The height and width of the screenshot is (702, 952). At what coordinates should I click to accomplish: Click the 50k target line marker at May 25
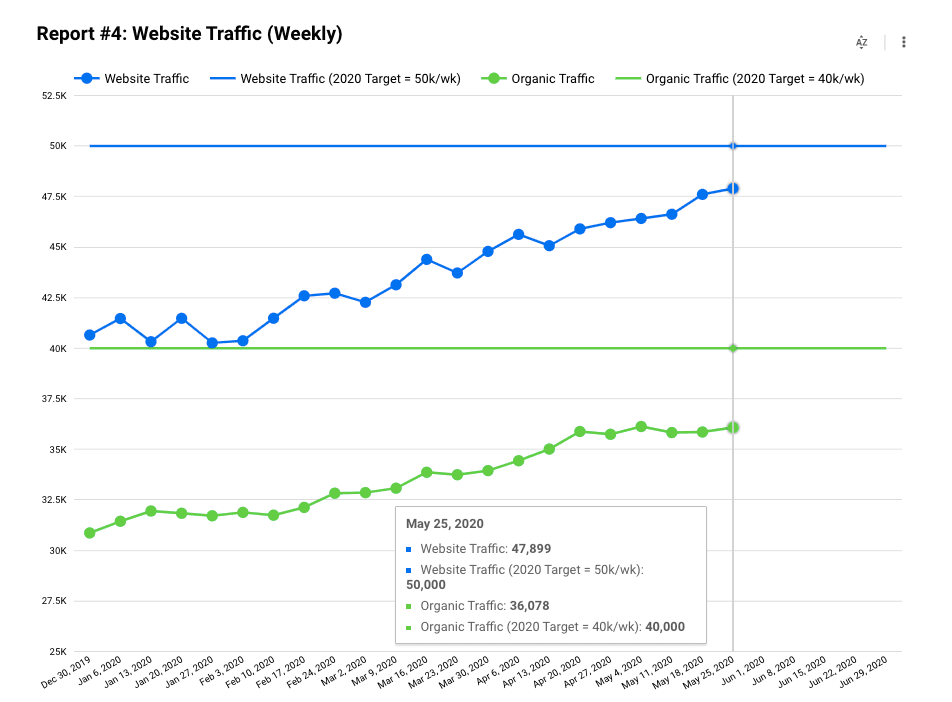[x=733, y=146]
